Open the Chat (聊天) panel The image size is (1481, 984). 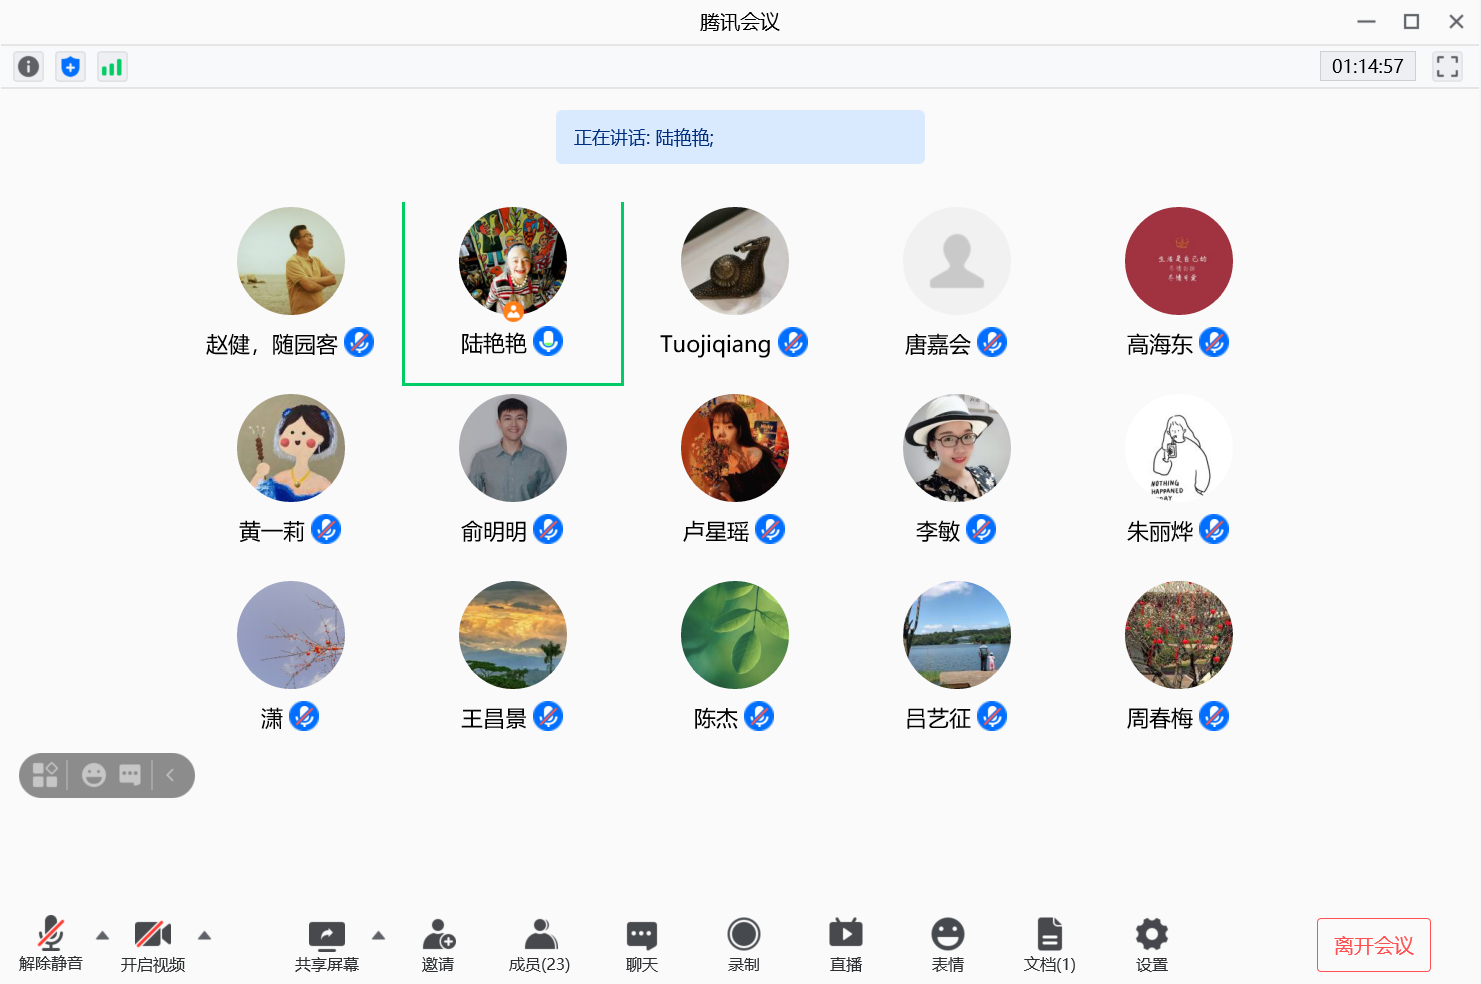pyautogui.click(x=641, y=944)
